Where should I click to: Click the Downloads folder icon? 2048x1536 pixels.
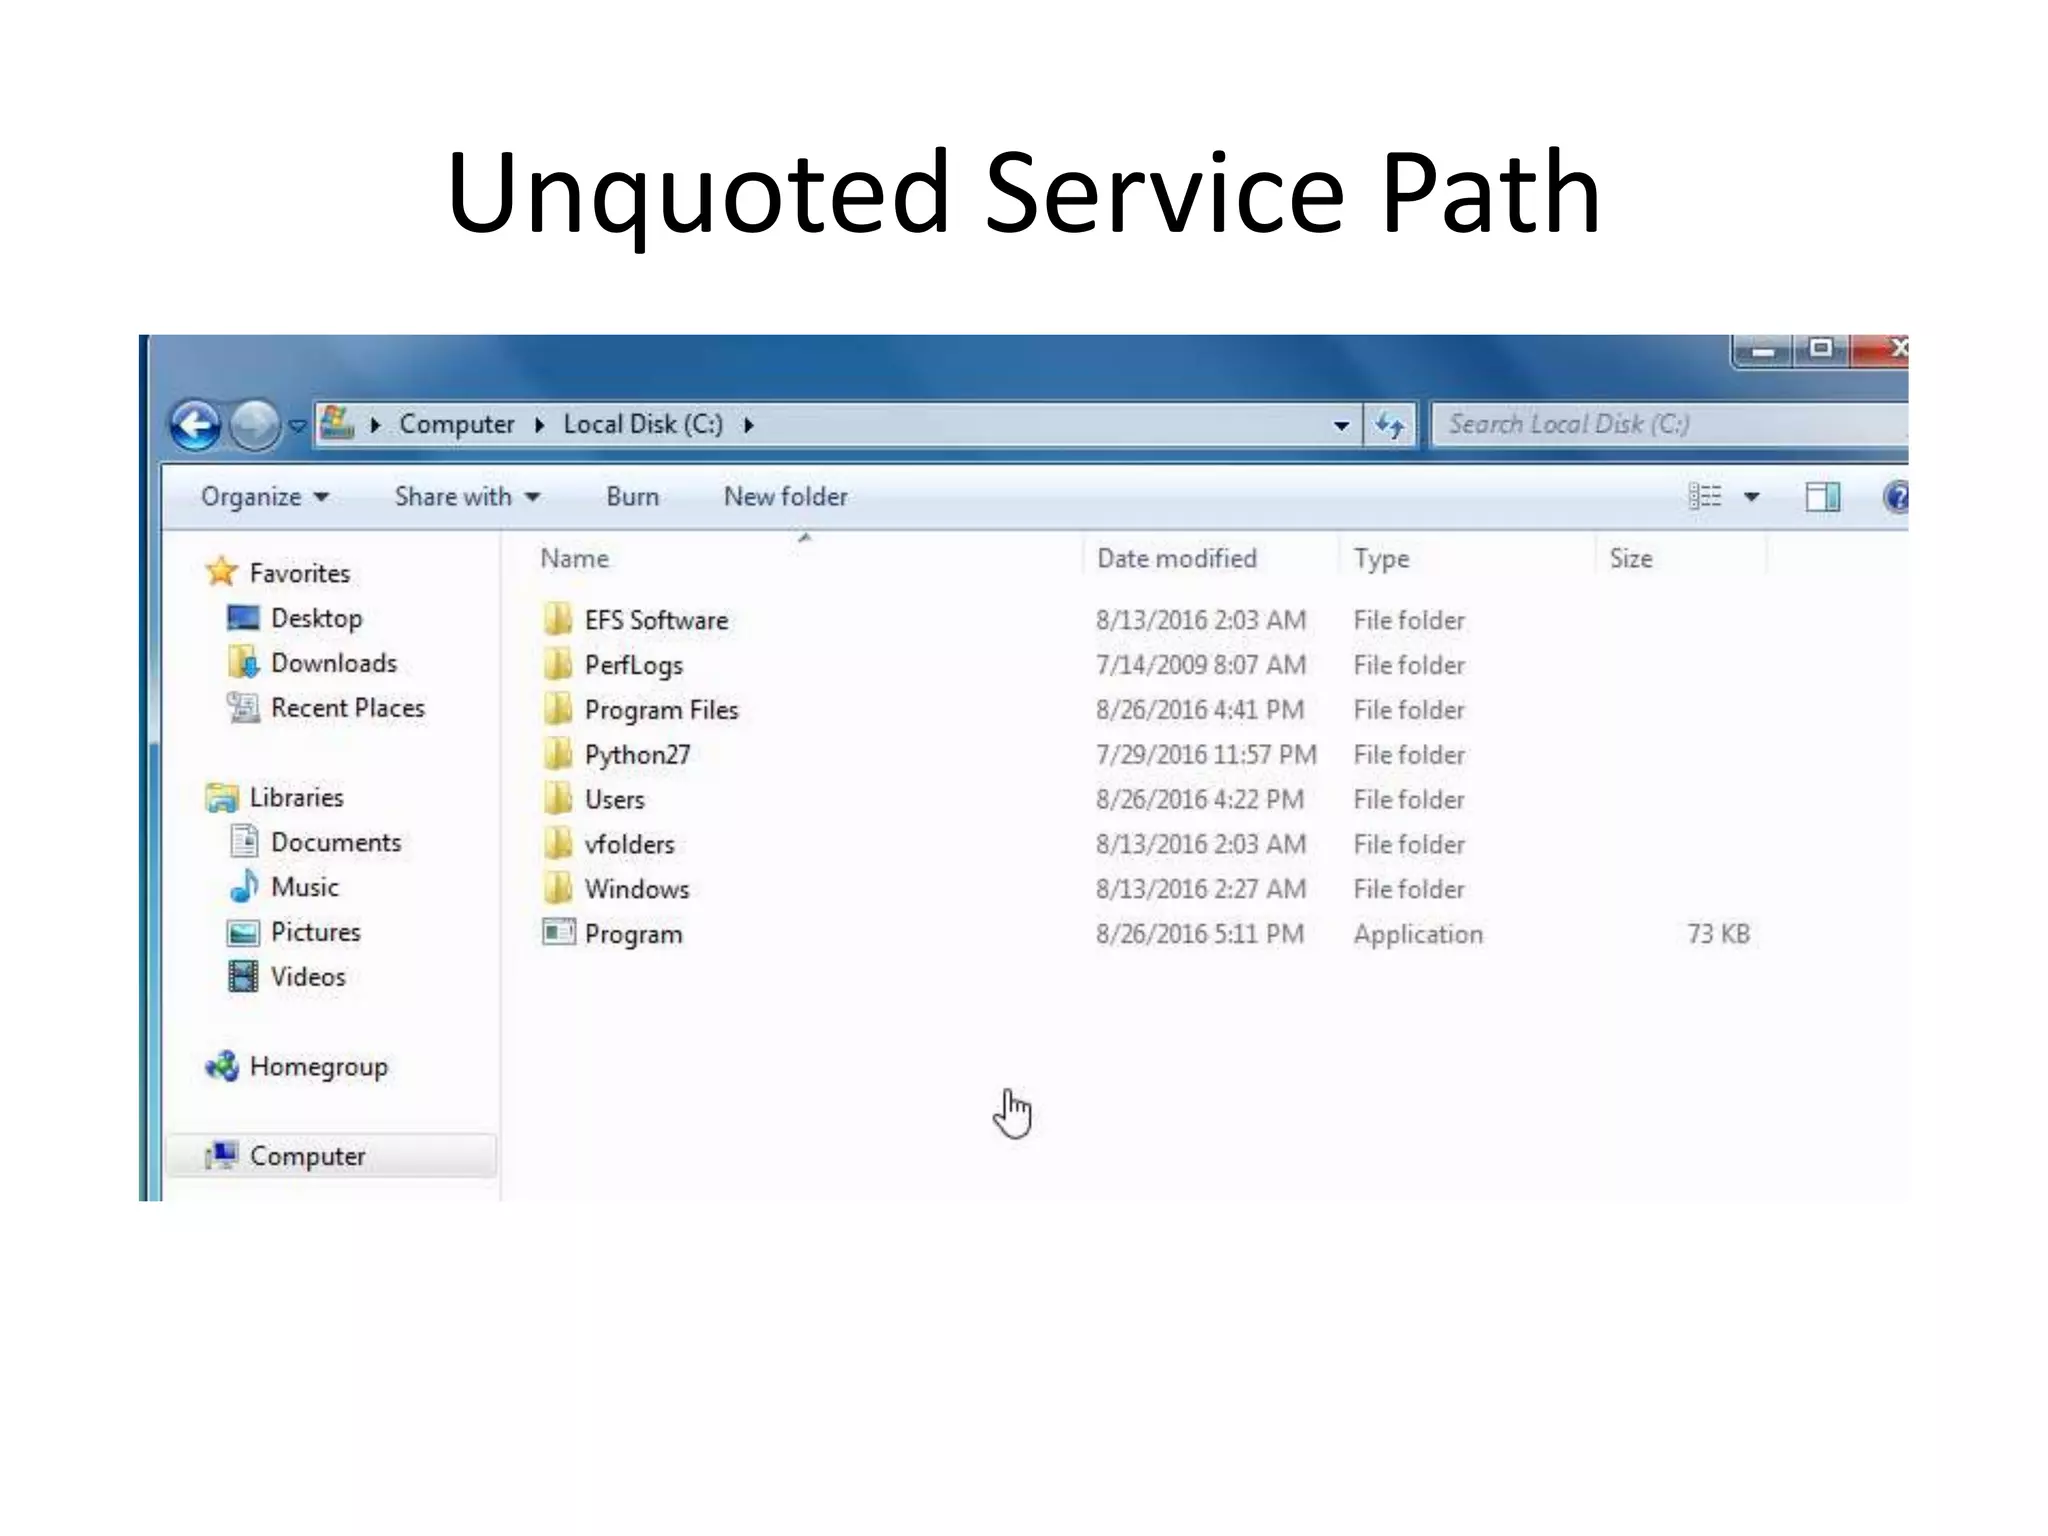coord(243,662)
